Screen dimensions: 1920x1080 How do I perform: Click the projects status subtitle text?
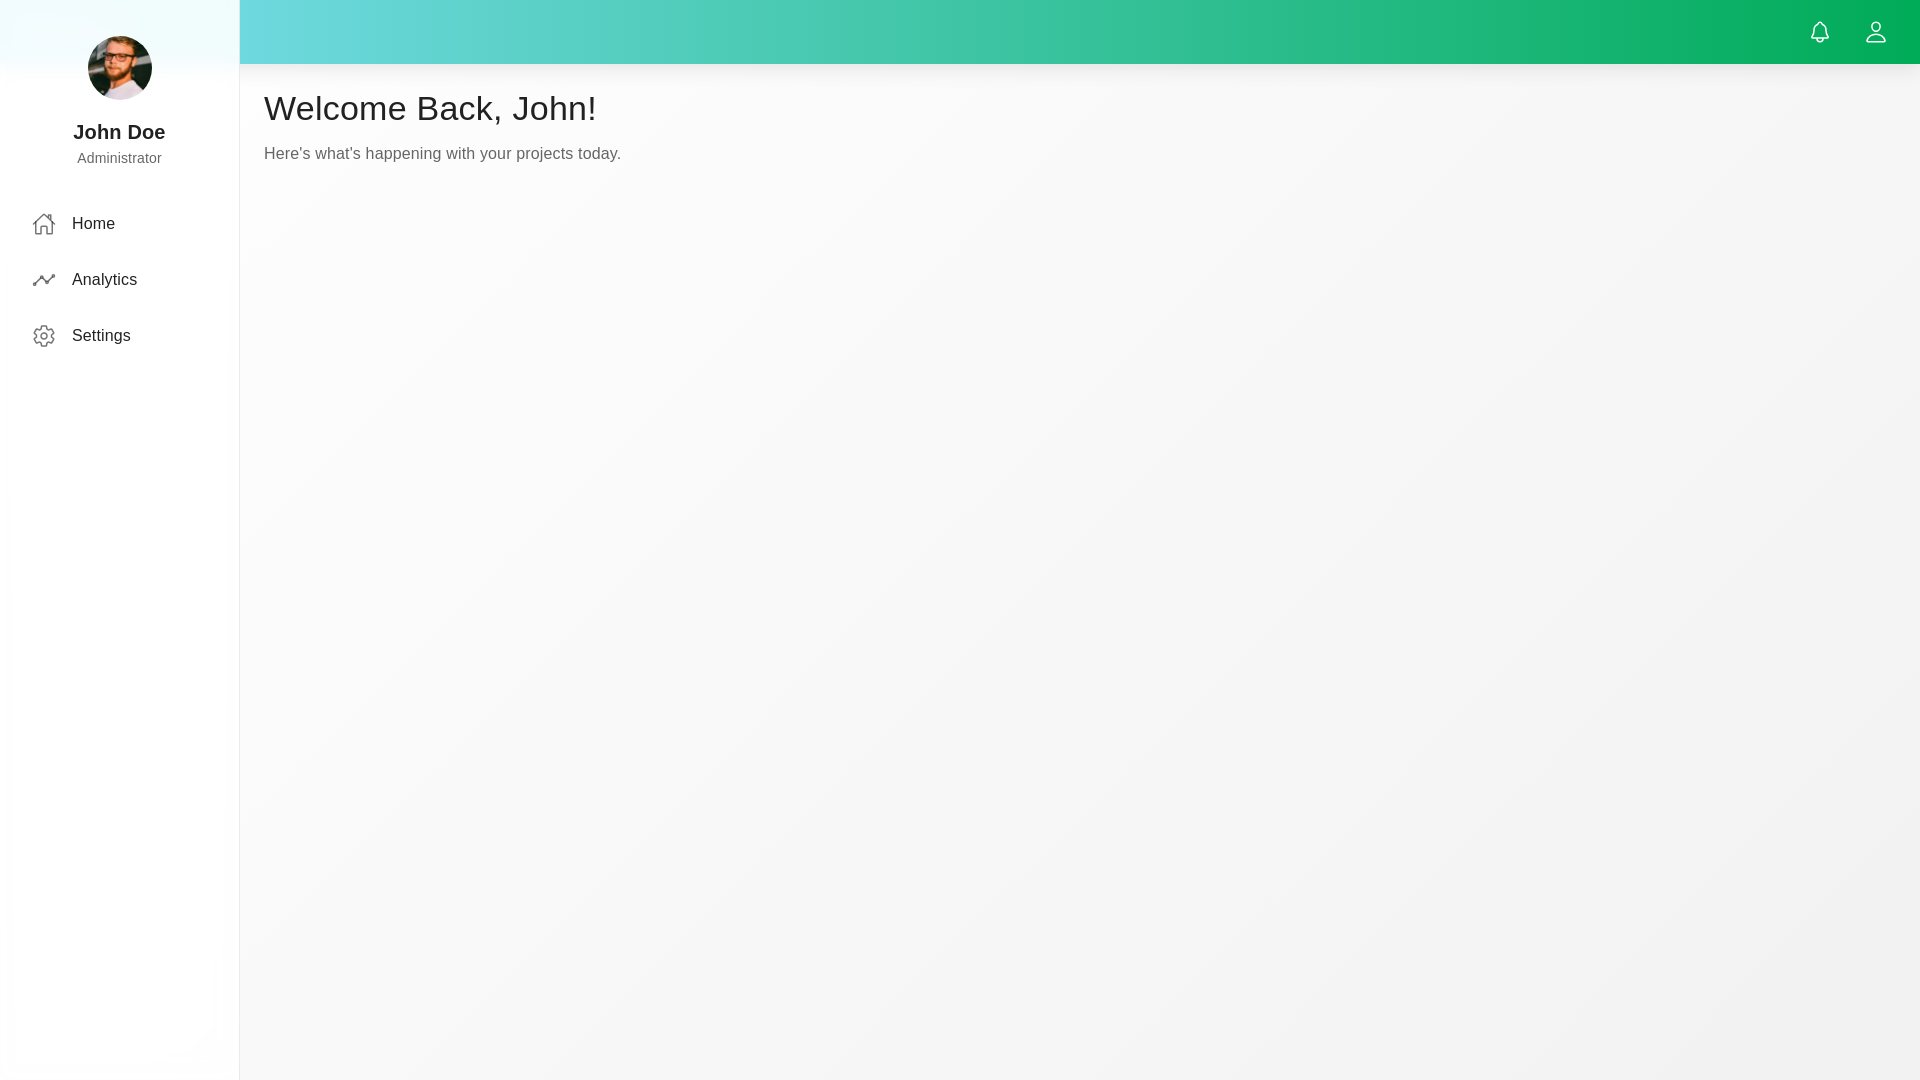(442, 153)
